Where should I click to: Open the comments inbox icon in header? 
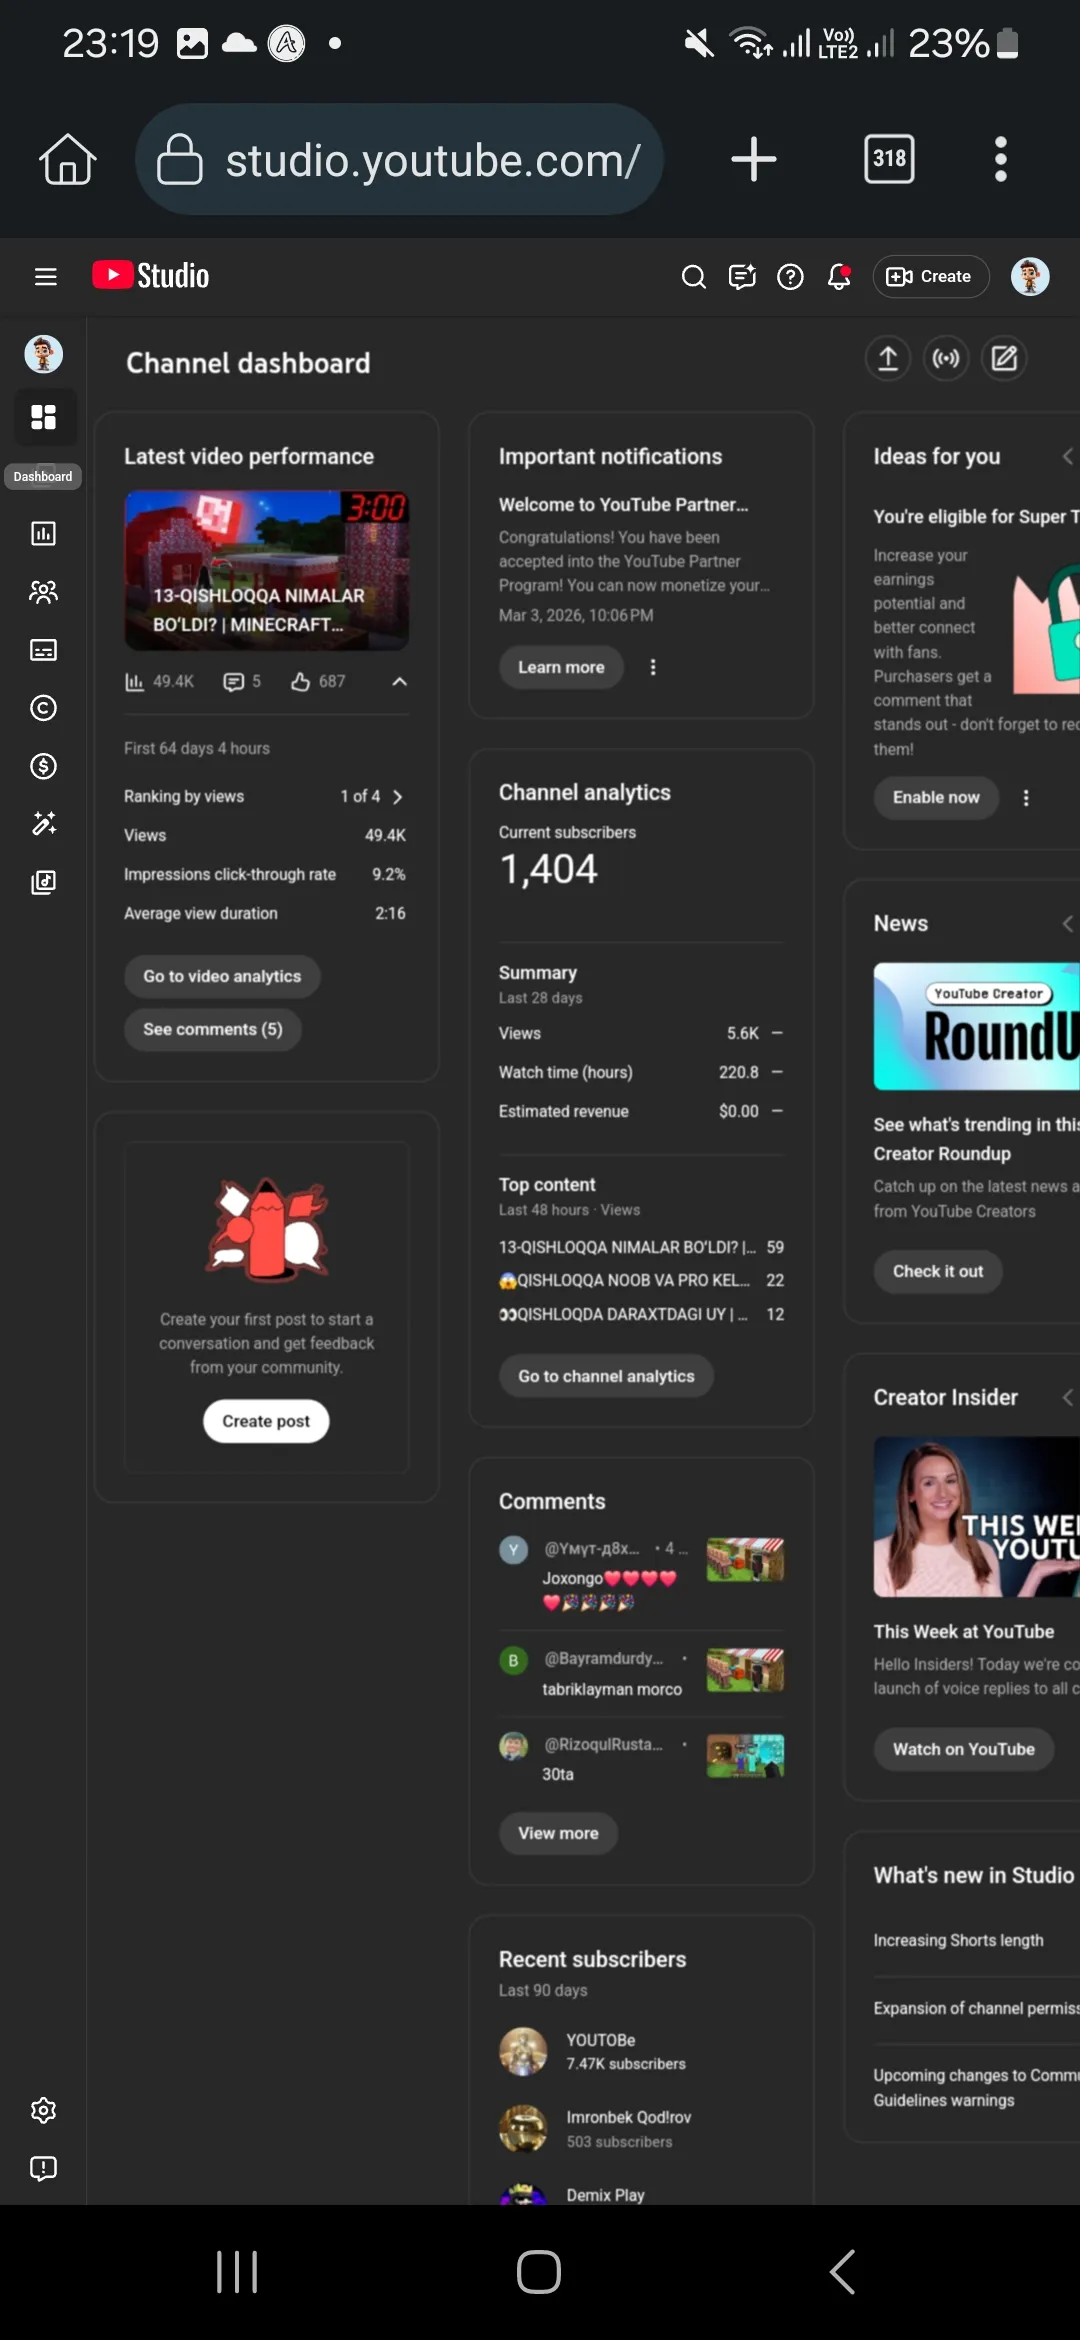click(x=742, y=277)
